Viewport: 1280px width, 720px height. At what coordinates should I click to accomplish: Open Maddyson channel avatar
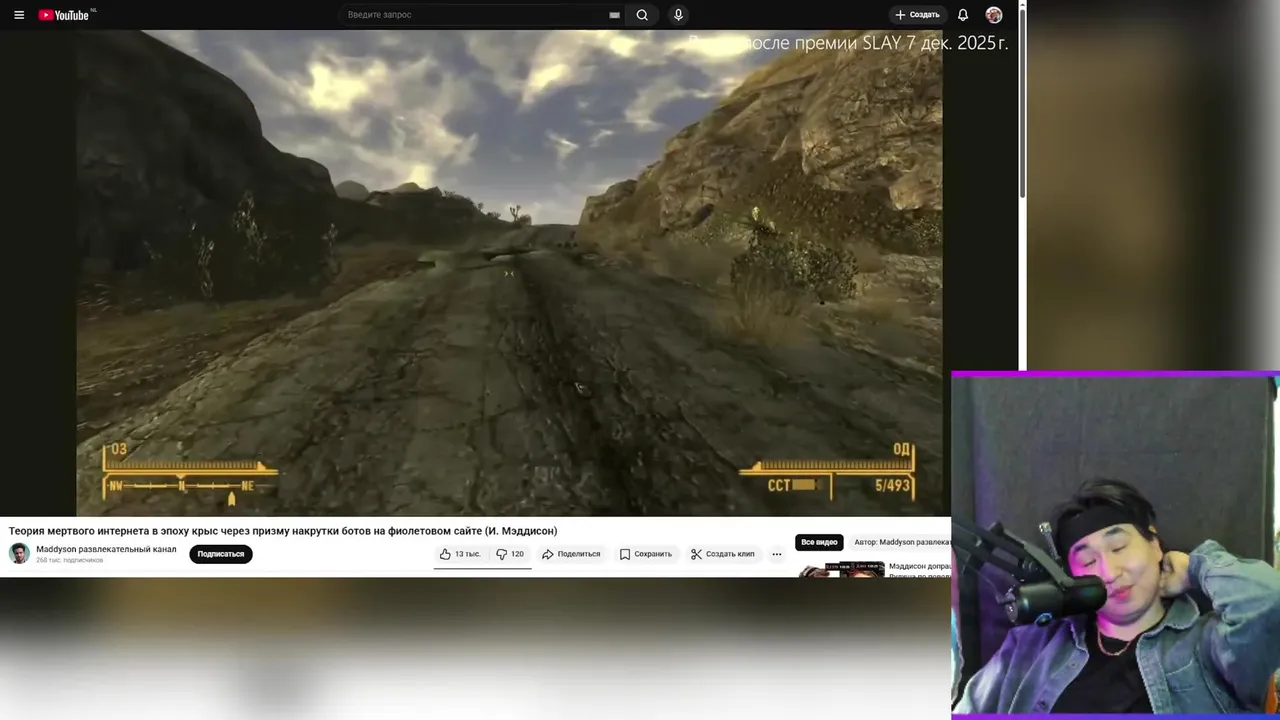(19, 554)
